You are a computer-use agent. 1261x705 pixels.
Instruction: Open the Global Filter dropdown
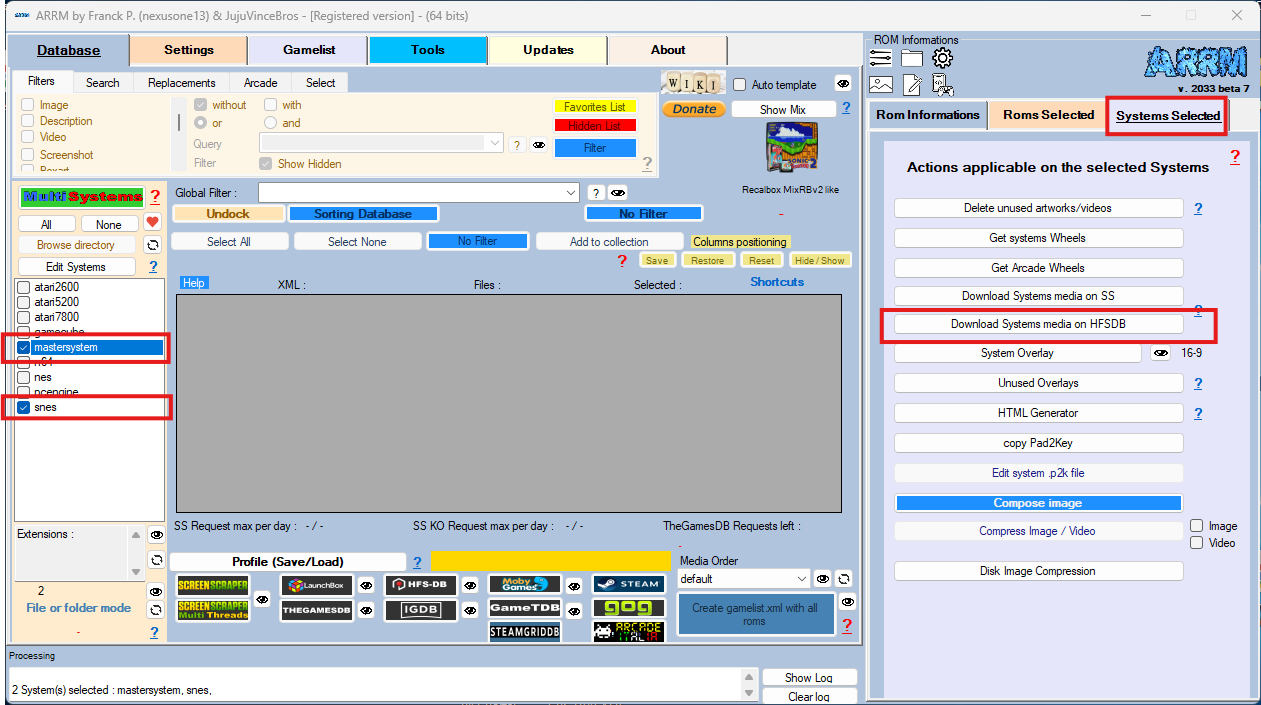(571, 193)
